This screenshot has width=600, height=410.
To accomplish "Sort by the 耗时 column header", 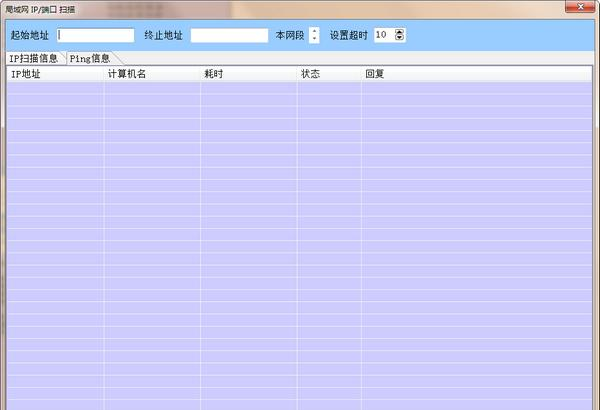I will (249, 74).
